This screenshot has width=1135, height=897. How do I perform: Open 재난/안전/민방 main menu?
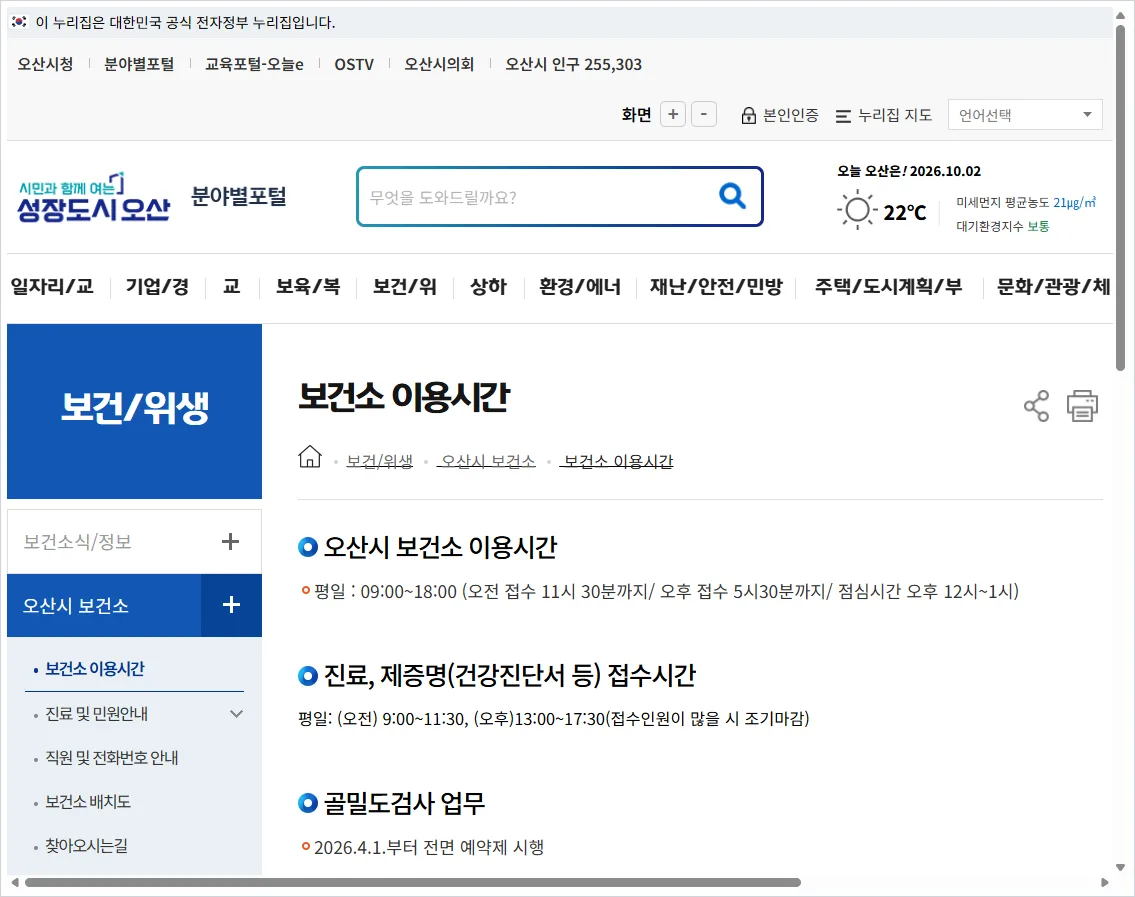point(716,287)
